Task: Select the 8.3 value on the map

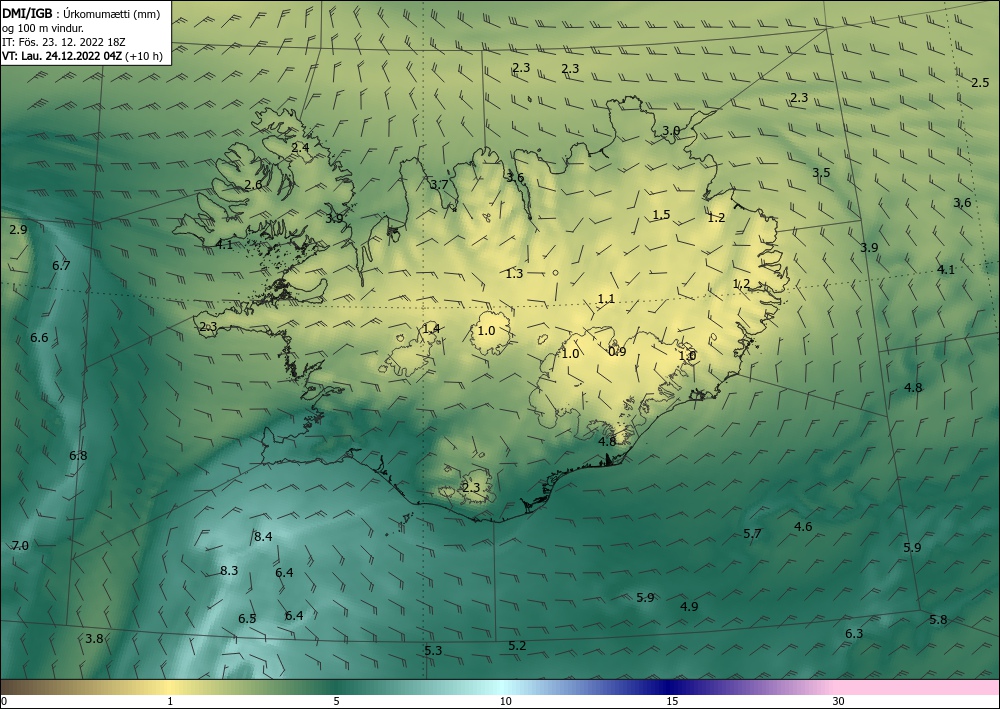Action: pyautogui.click(x=229, y=571)
